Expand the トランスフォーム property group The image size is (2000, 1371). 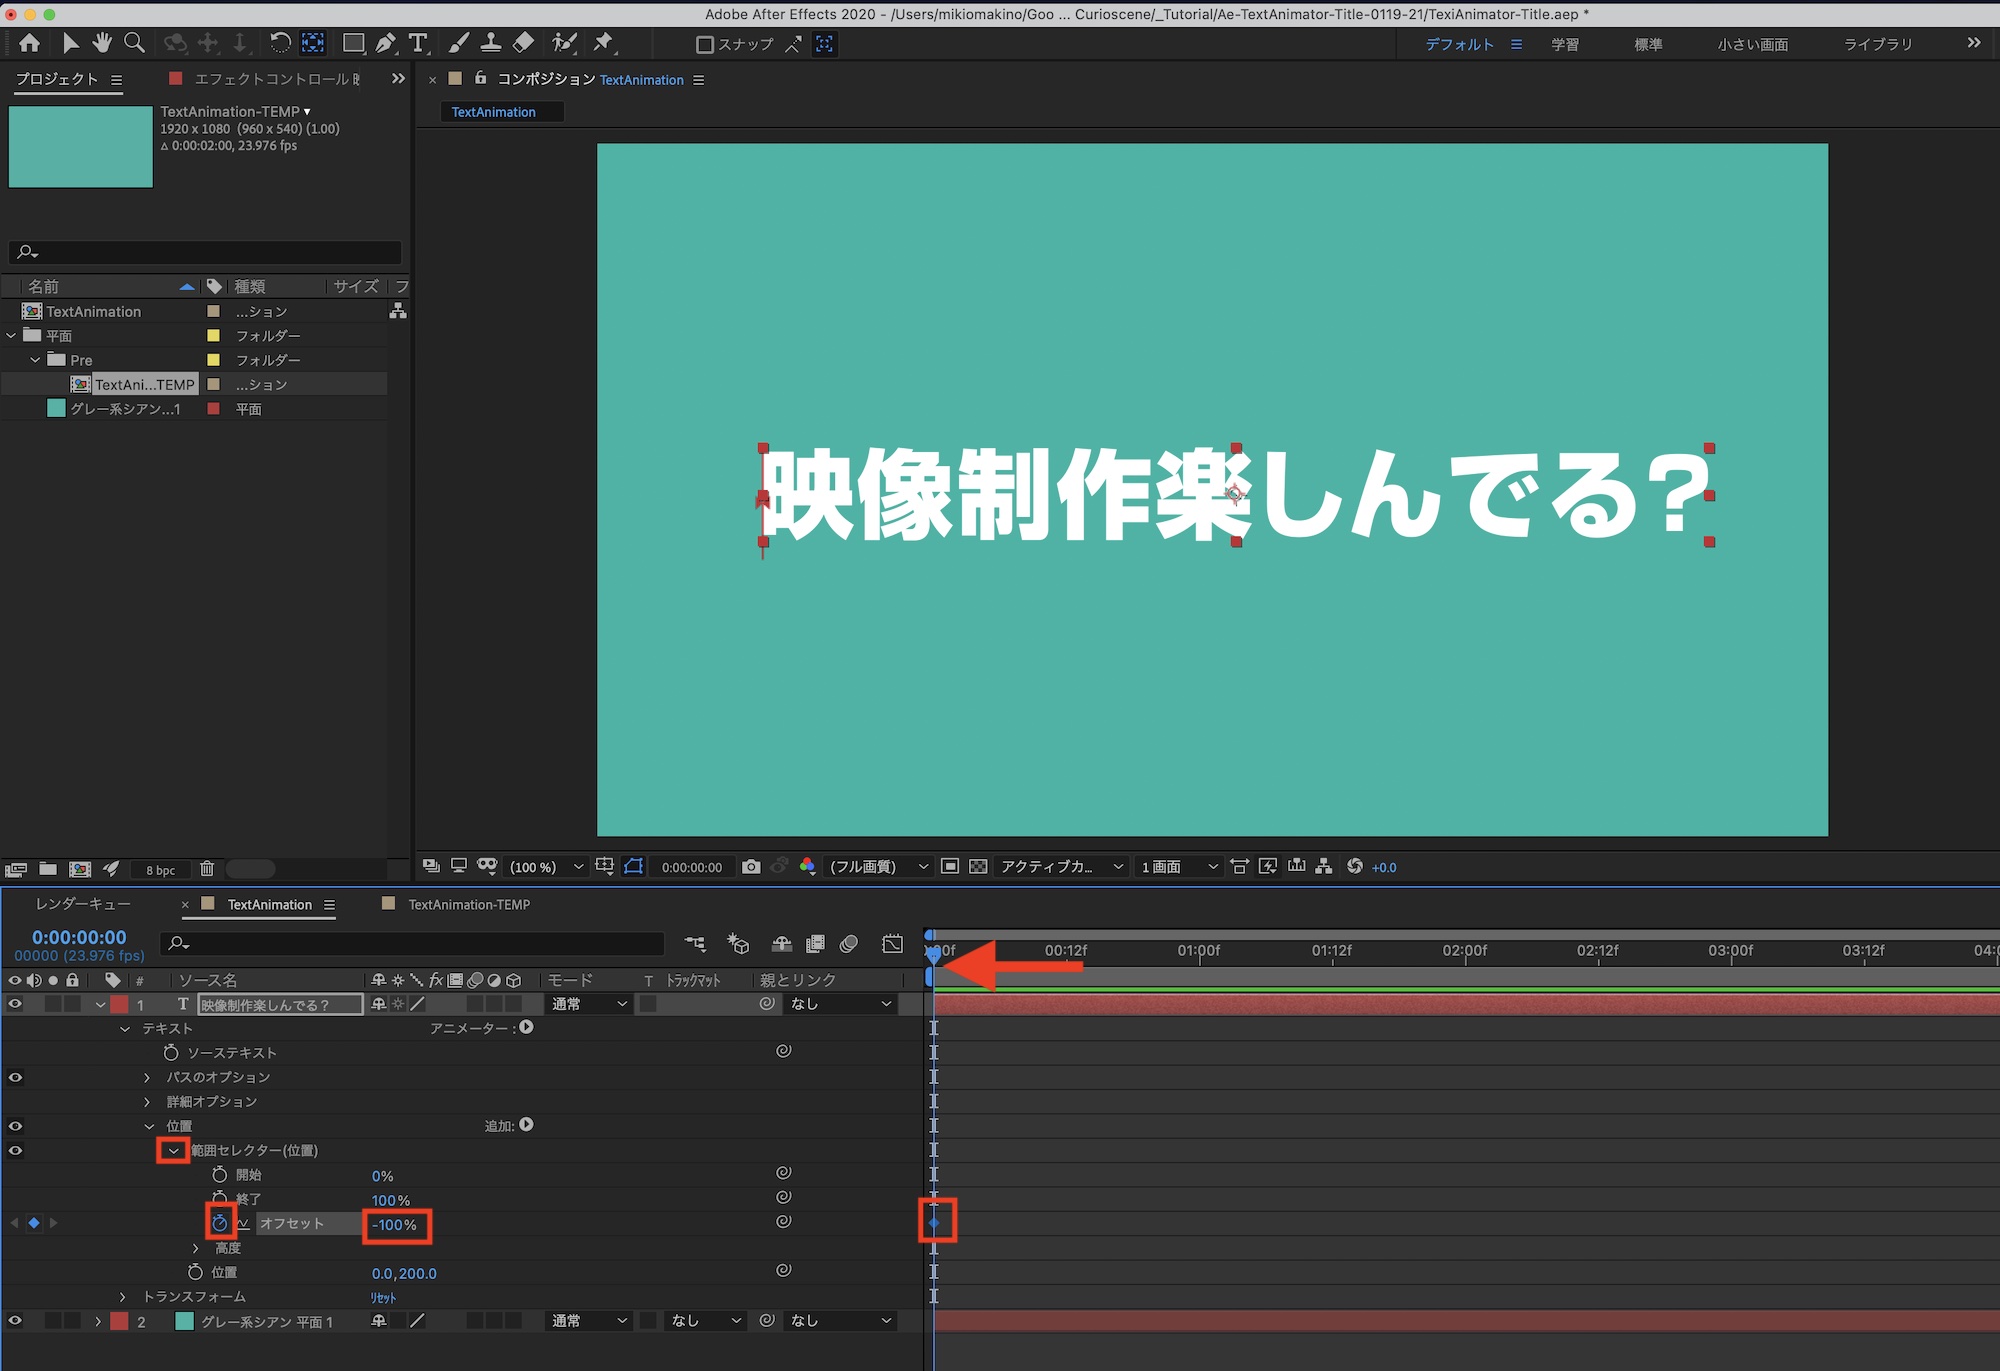point(123,1297)
